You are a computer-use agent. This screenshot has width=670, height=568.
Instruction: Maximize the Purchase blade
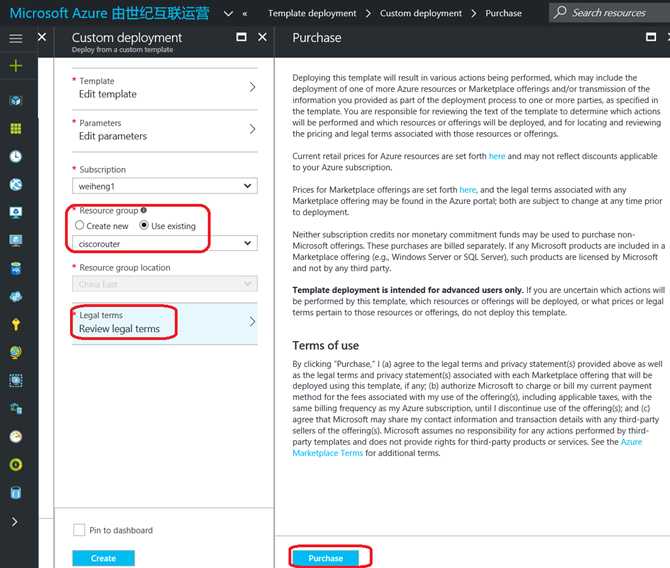pyautogui.click(x=651, y=37)
